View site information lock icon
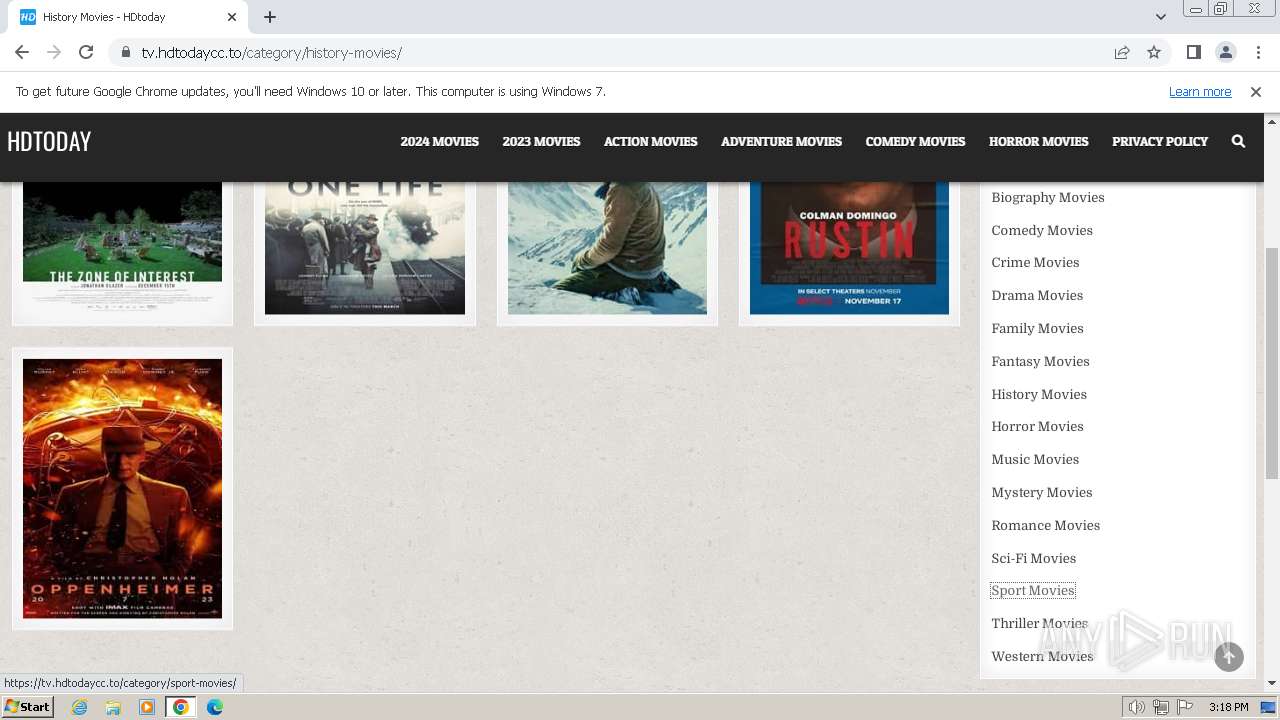1280x720 pixels. coord(125,52)
